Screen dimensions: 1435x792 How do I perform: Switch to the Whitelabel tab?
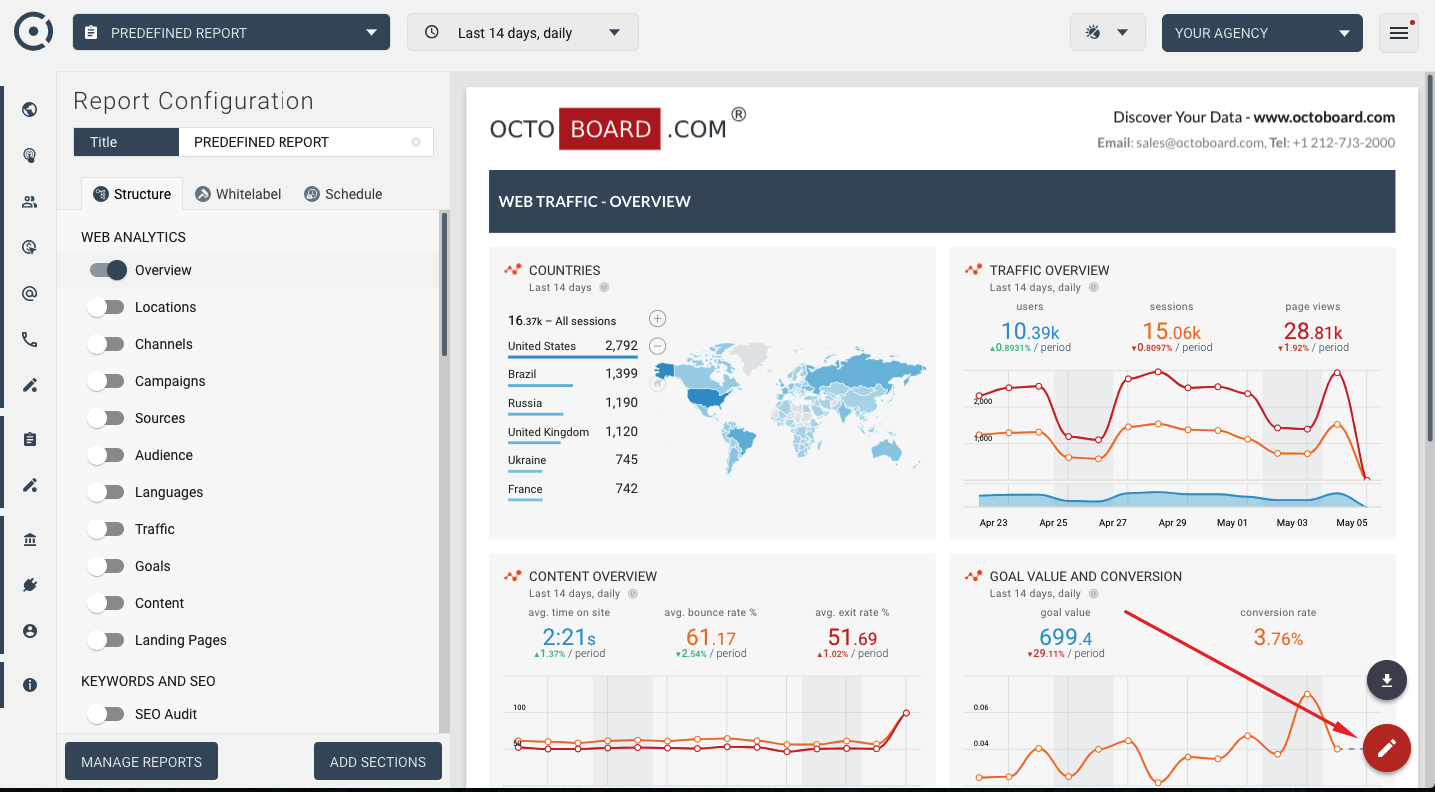[238, 194]
